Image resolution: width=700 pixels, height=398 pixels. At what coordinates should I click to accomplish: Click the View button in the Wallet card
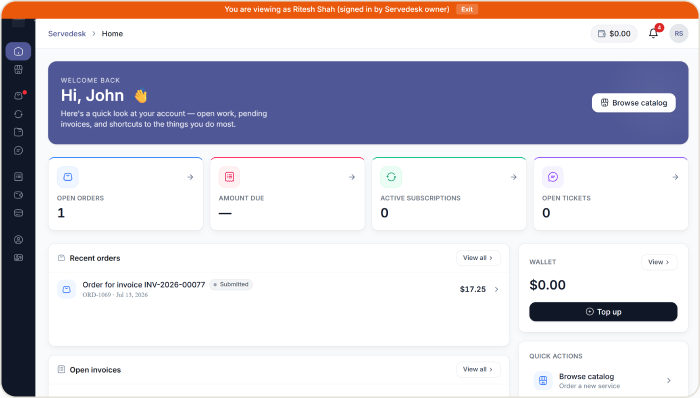click(659, 262)
